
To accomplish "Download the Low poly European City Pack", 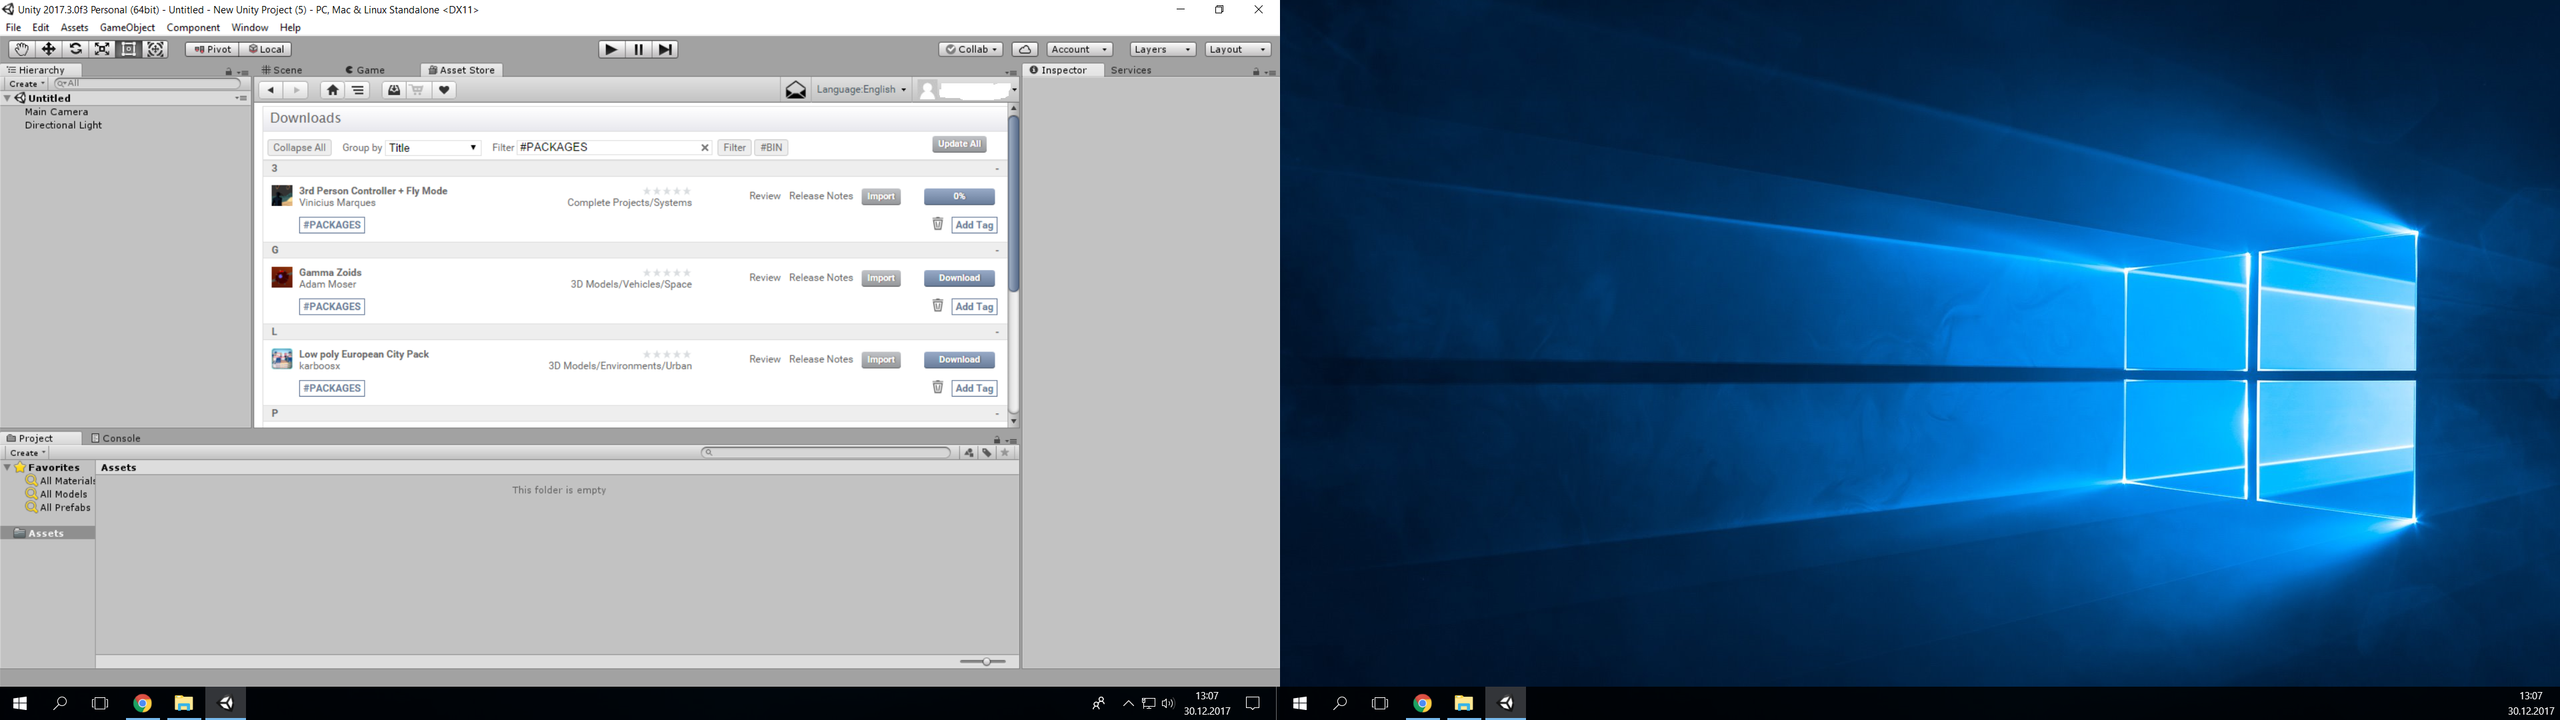I will coord(958,360).
